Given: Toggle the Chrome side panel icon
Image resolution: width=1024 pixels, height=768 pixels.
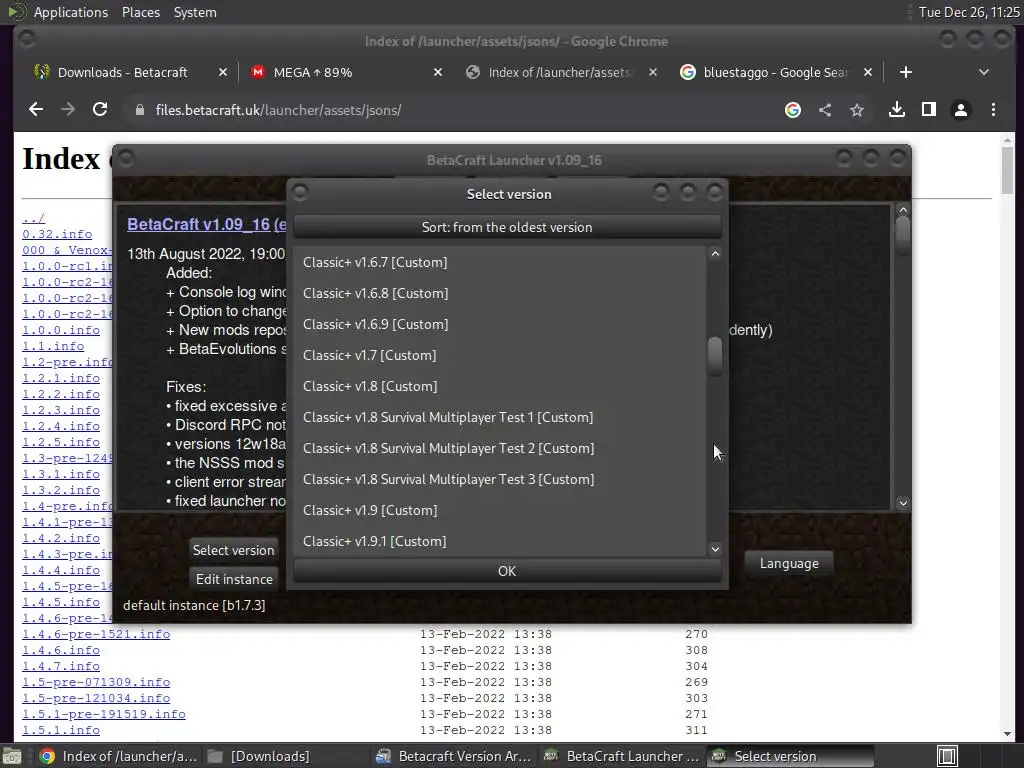Looking at the screenshot, I should (929, 110).
